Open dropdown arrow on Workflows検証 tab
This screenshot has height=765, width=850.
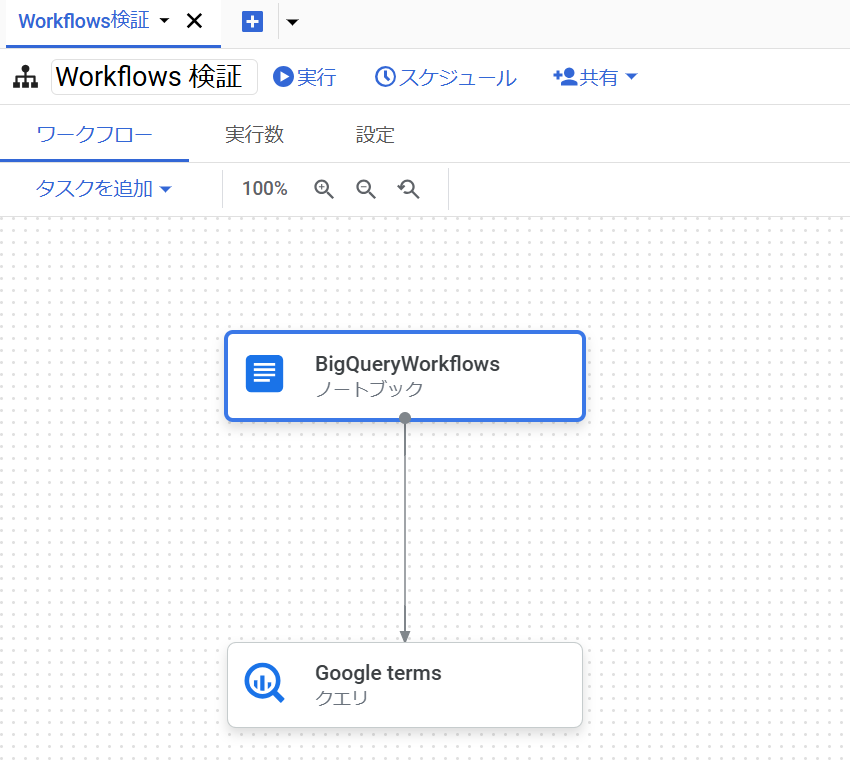tap(164, 21)
